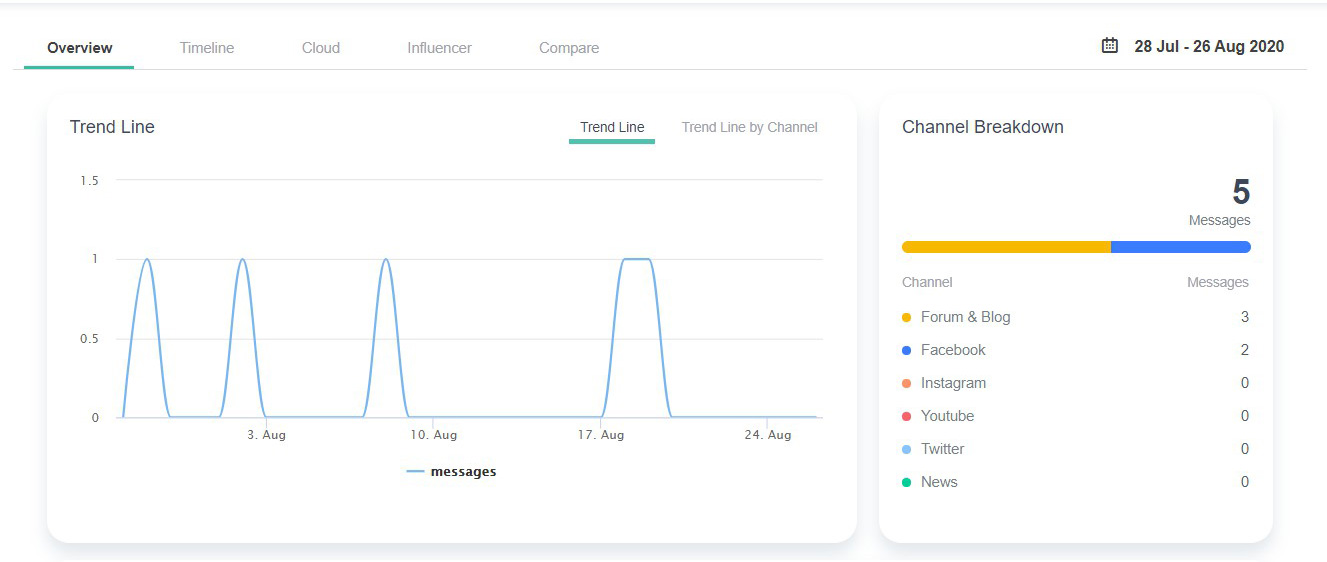Click the red Youtube legend dot
Viewport: 1327px width, 562px height.
coord(906,417)
